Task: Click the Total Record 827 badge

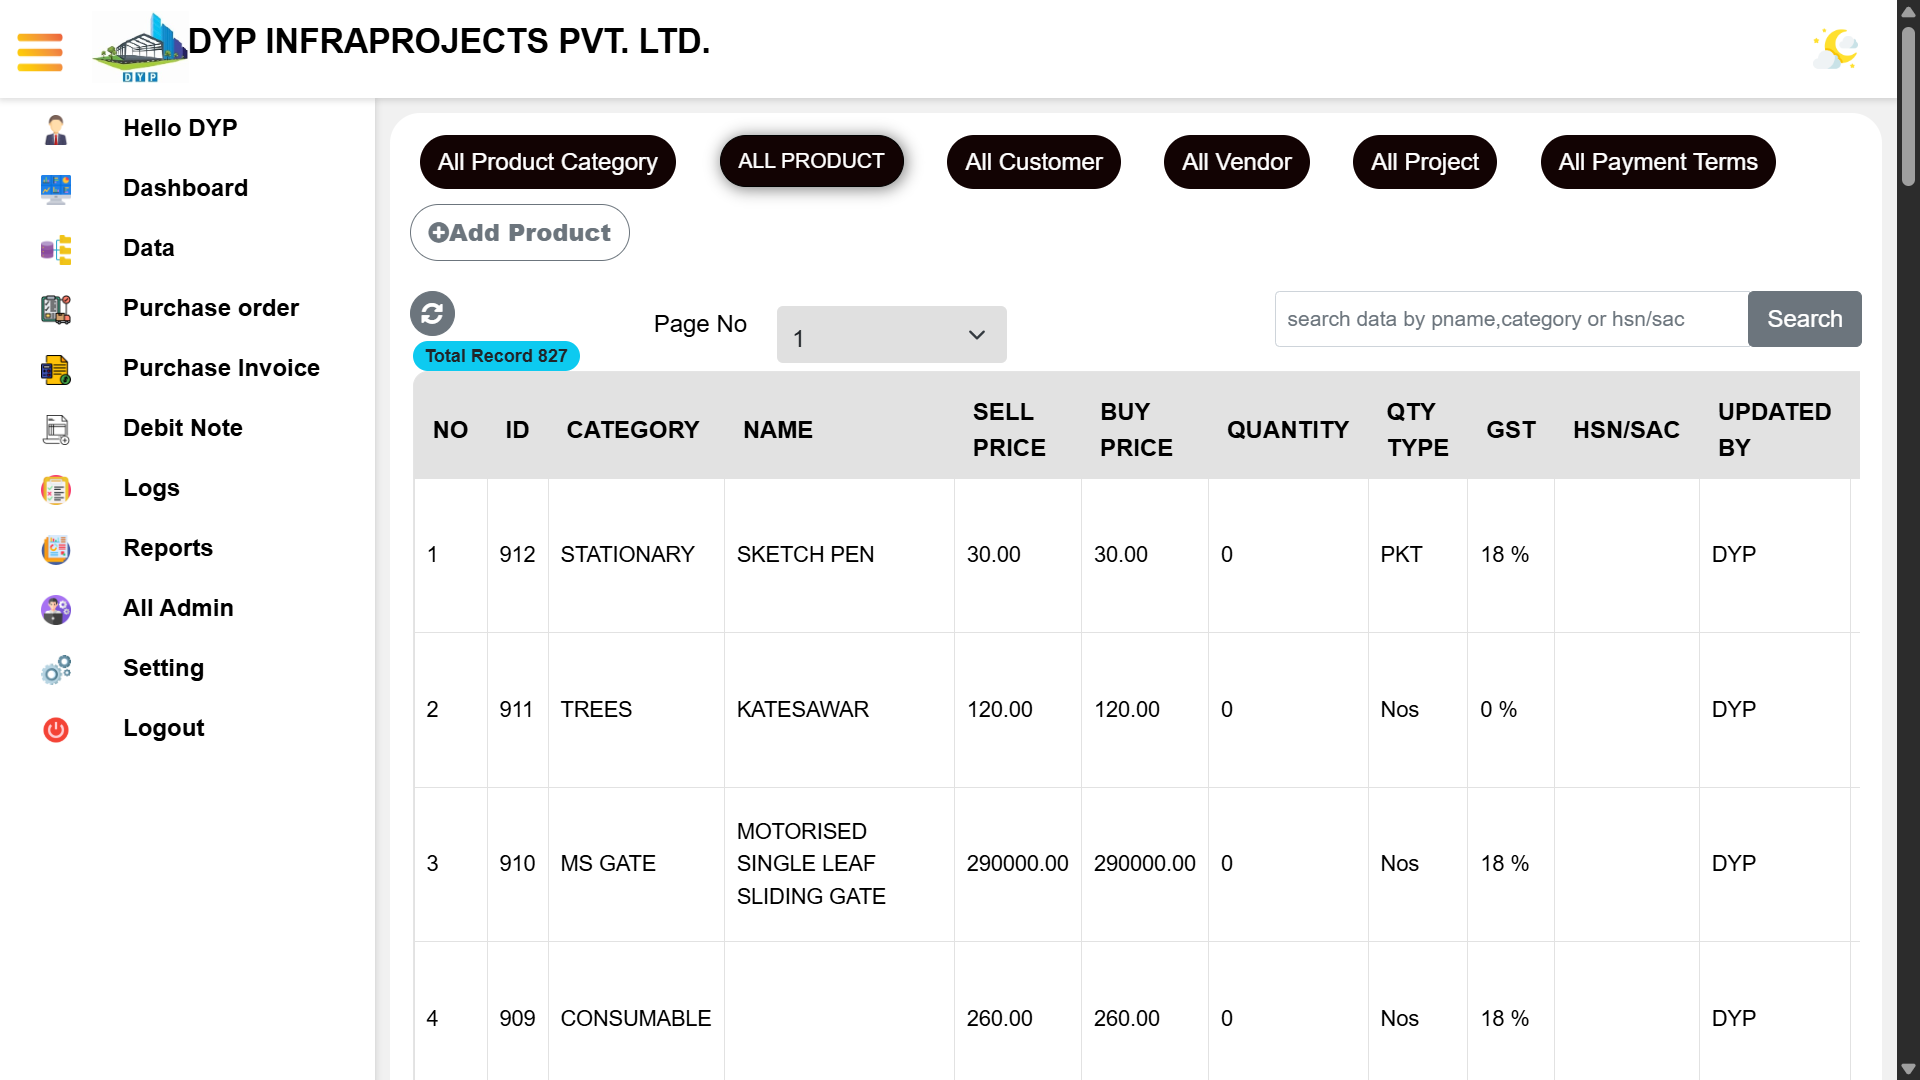Action: [x=496, y=356]
